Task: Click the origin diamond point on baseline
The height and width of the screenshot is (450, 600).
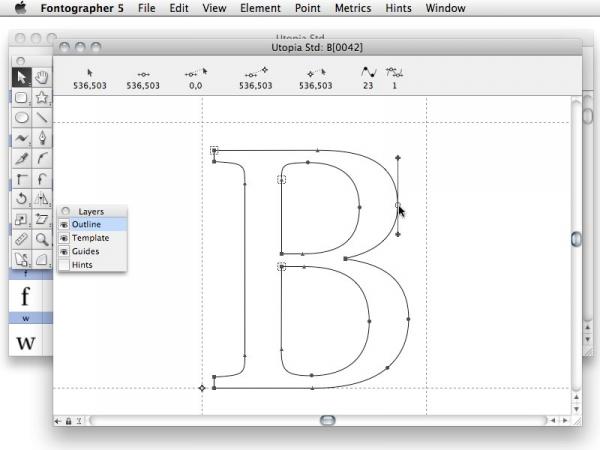Action: pos(202,388)
